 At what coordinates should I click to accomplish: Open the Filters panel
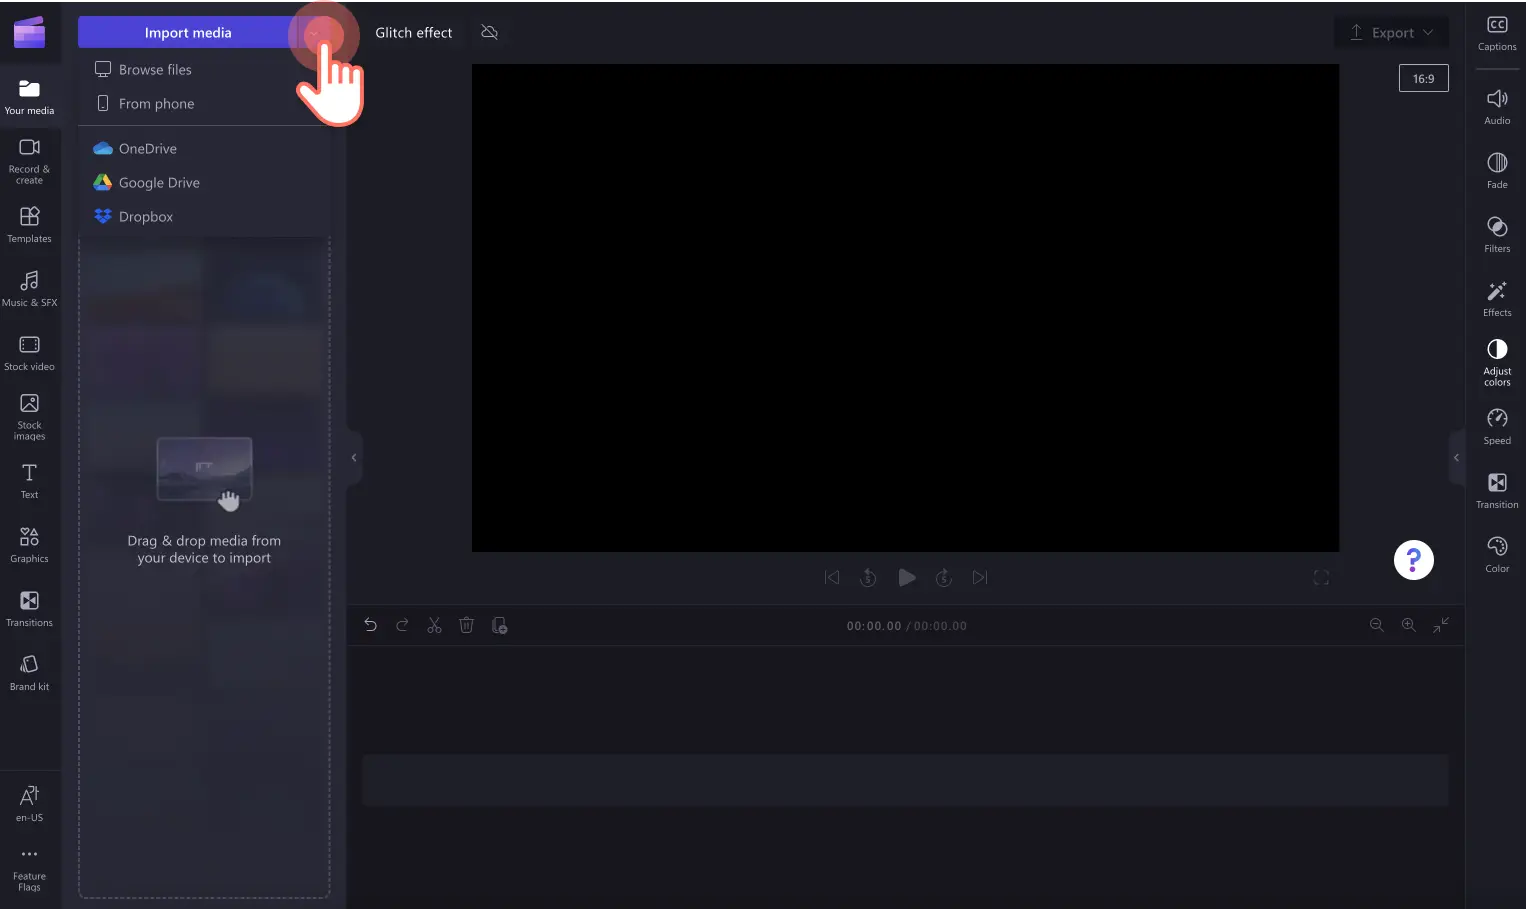tap(1497, 235)
